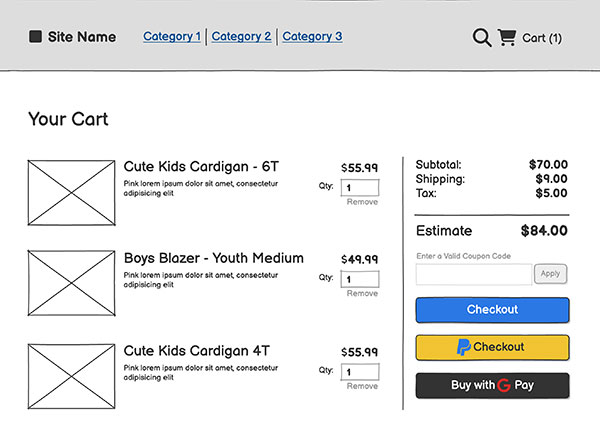
Task: Go to Category 2 page
Action: click(x=241, y=37)
